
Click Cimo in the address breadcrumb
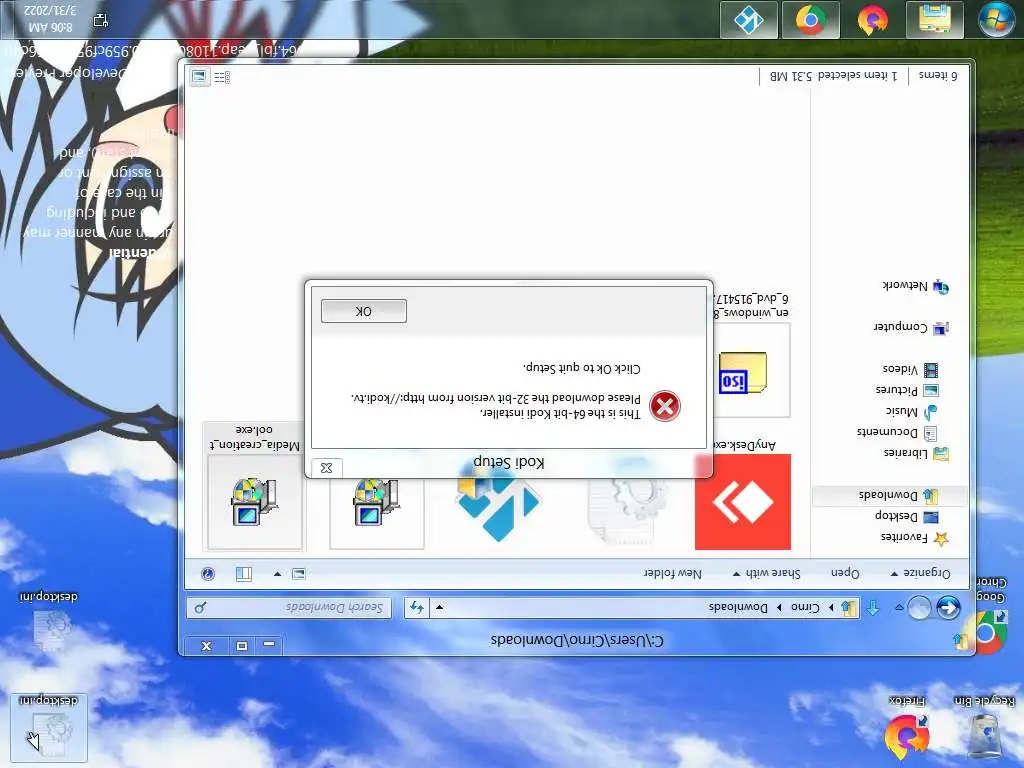click(x=805, y=607)
